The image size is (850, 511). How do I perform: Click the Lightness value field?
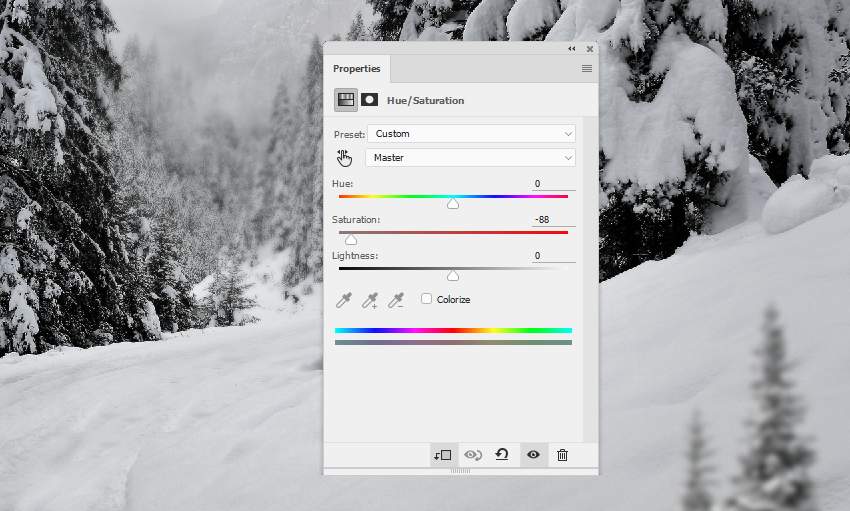[x=553, y=255]
